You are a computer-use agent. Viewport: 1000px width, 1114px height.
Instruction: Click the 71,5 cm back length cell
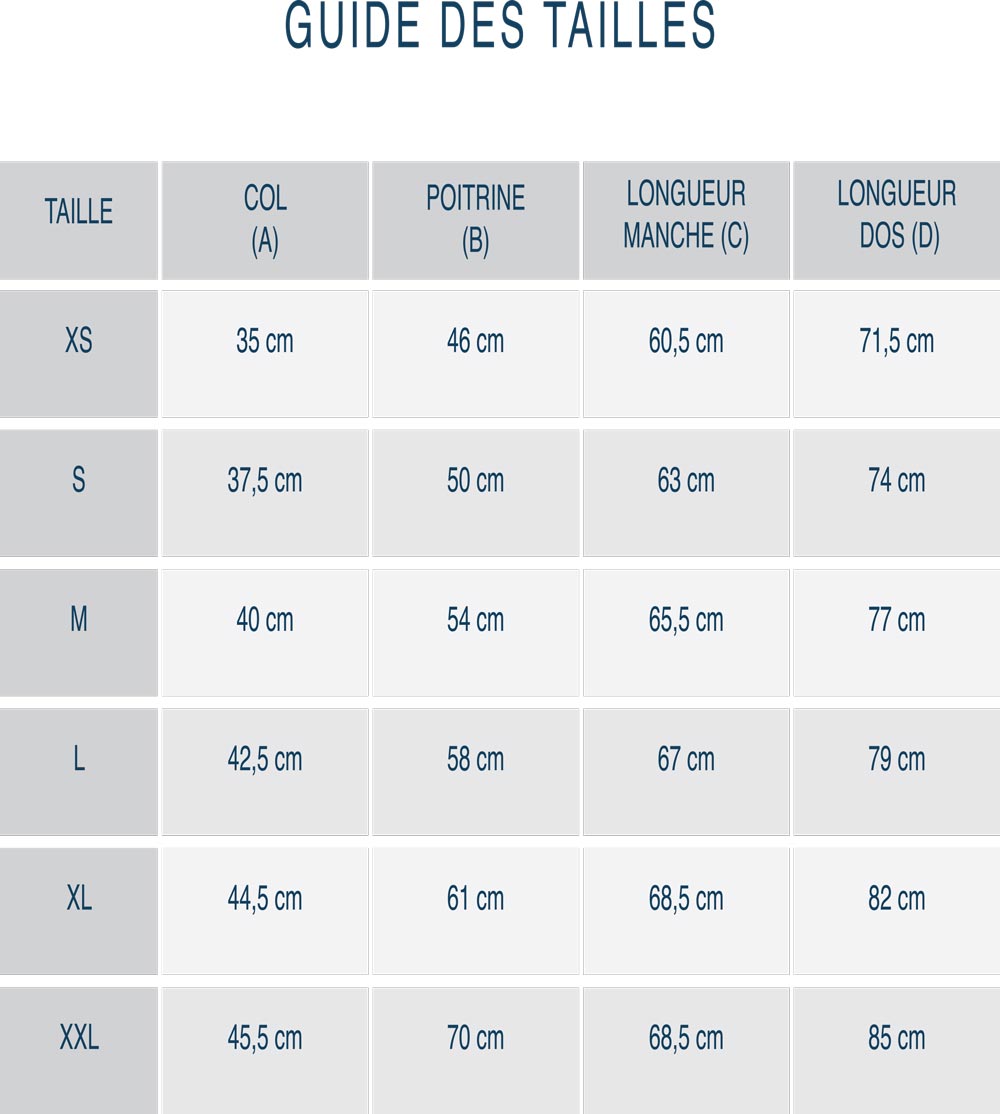897,341
